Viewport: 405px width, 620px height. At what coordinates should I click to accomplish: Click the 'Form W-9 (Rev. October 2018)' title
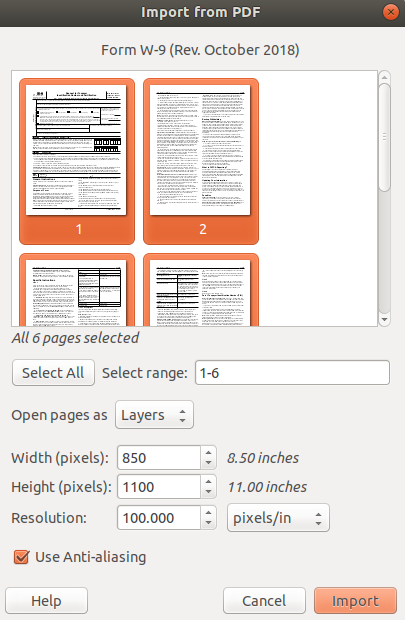click(200, 50)
